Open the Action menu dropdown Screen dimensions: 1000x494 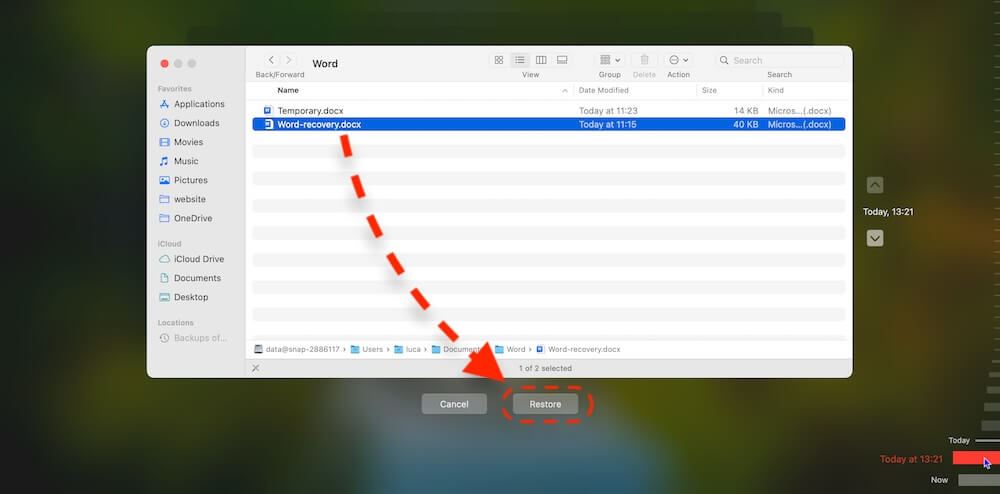678,60
